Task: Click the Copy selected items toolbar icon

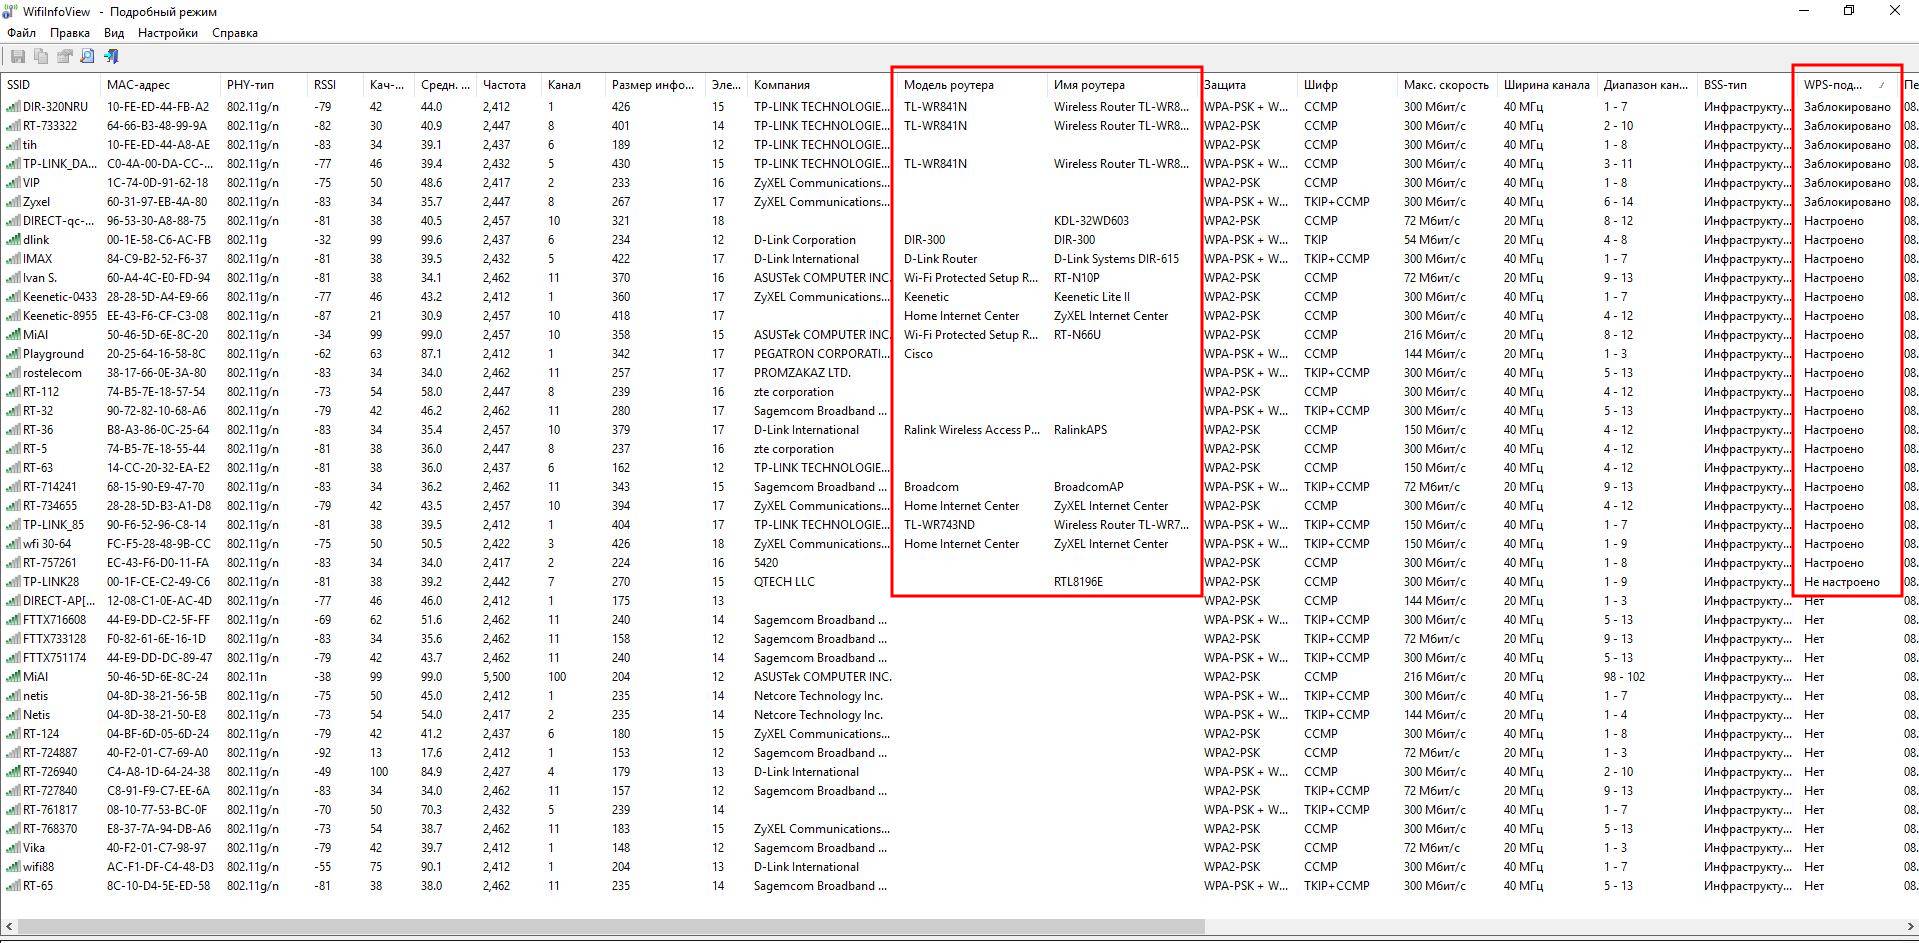Action: pos(41,57)
